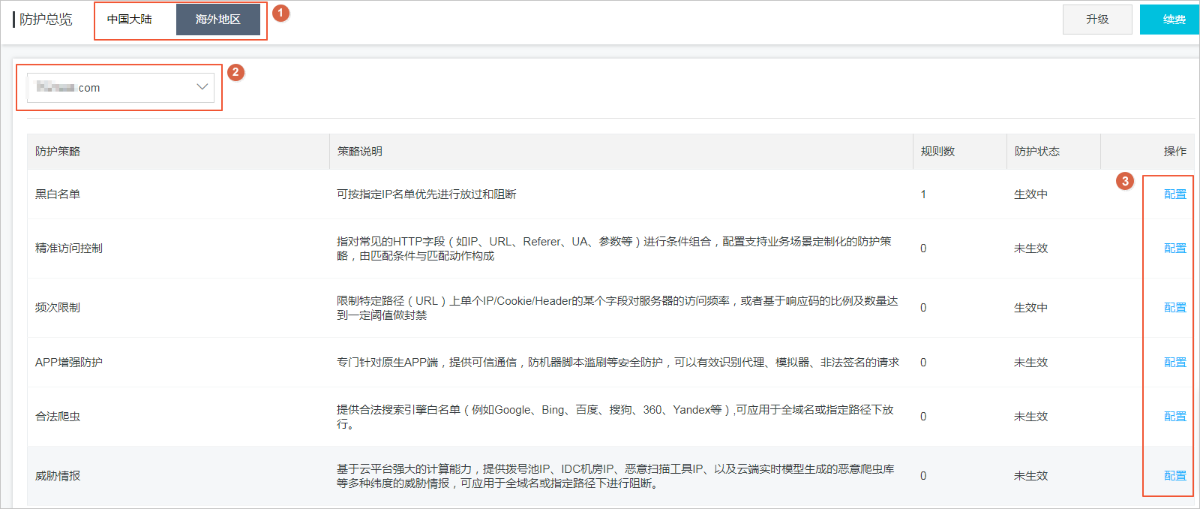This screenshot has height=509, width=1200.
Task: Click the 操作 column header
Action: (1175, 151)
